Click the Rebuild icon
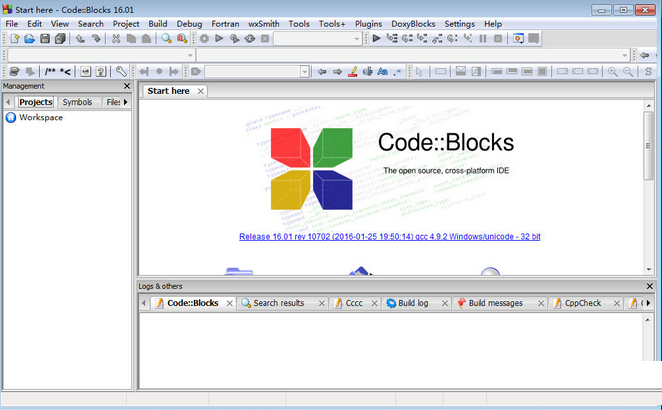Screen dimensions: 662x410 [x=250, y=39]
